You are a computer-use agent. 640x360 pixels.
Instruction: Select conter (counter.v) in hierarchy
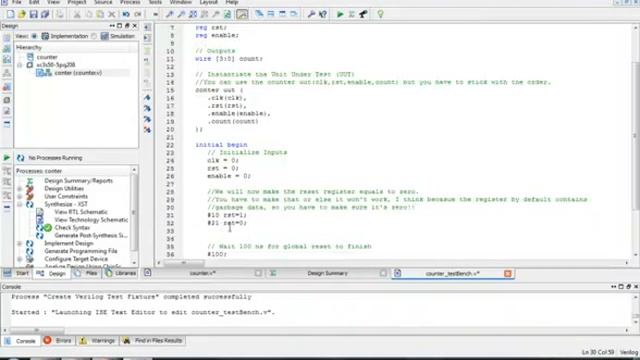pyautogui.click(x=78, y=73)
